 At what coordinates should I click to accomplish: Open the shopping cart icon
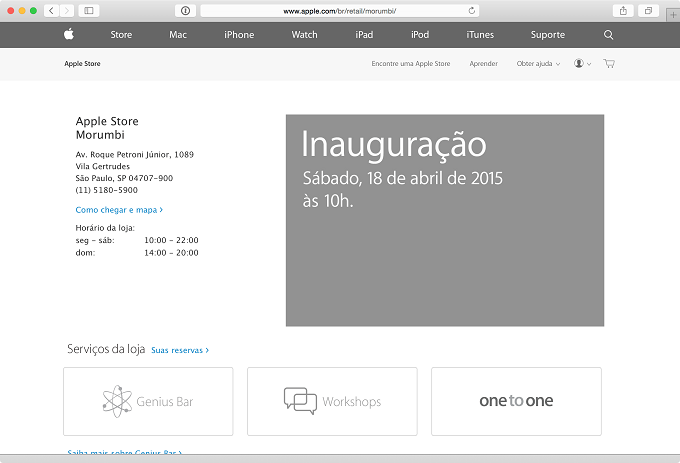tap(609, 63)
